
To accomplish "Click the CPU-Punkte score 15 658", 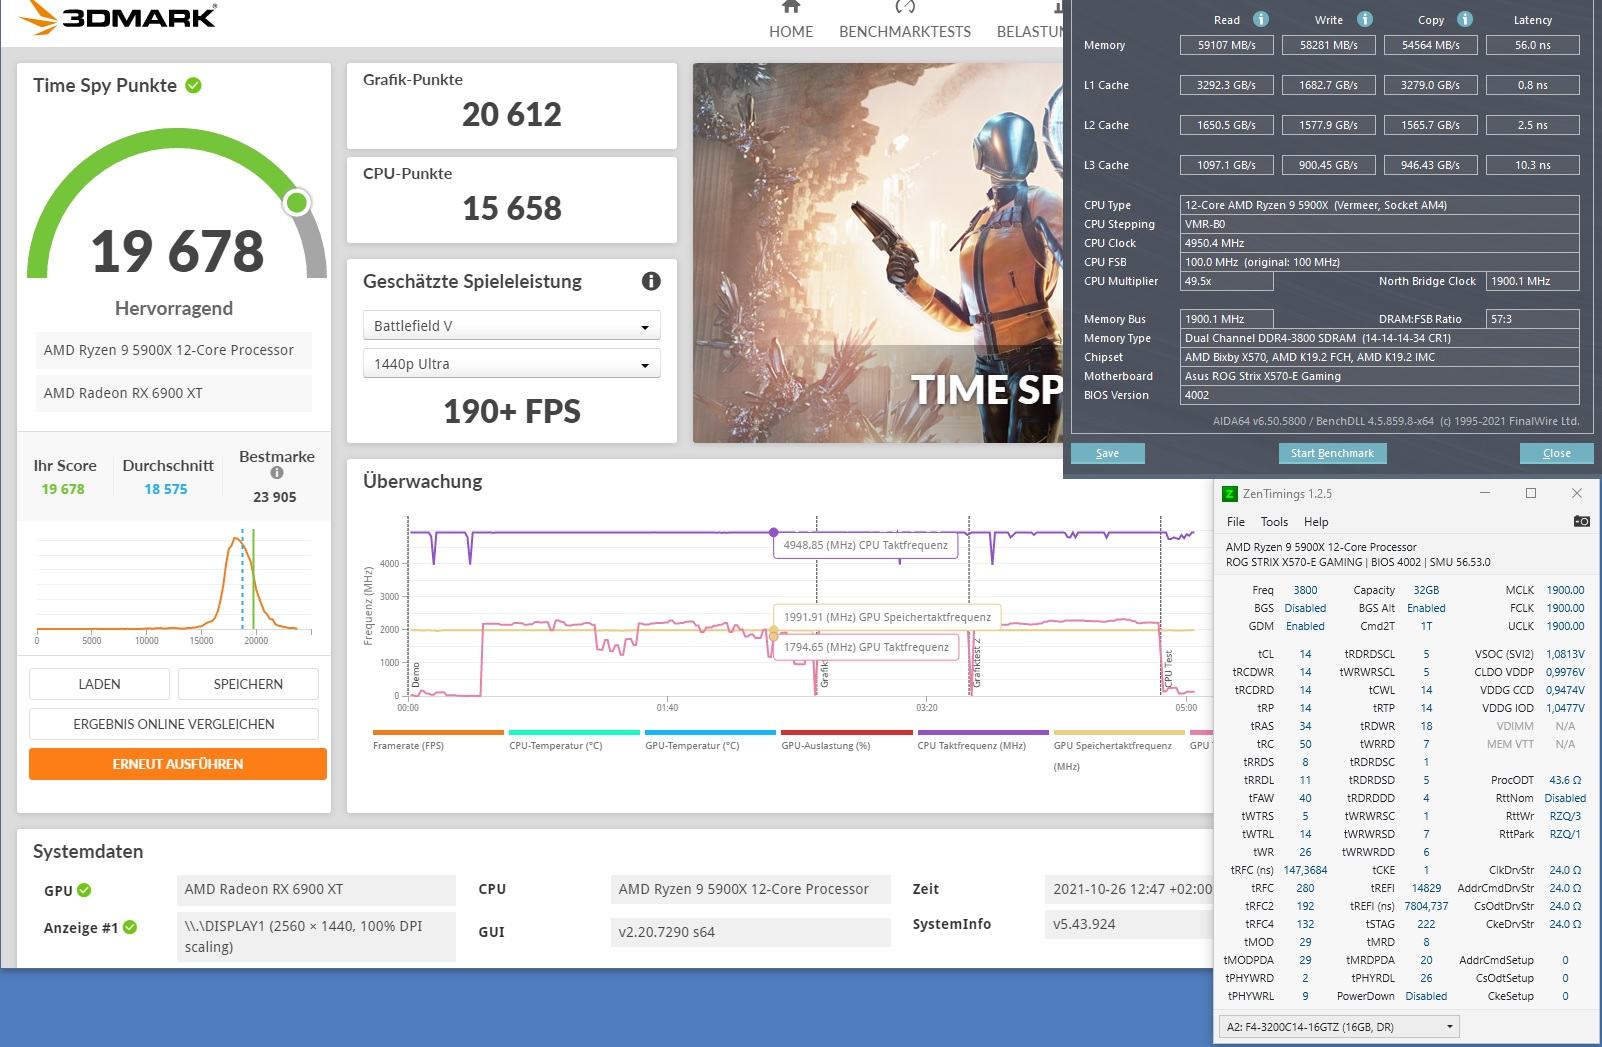I will pyautogui.click(x=512, y=208).
